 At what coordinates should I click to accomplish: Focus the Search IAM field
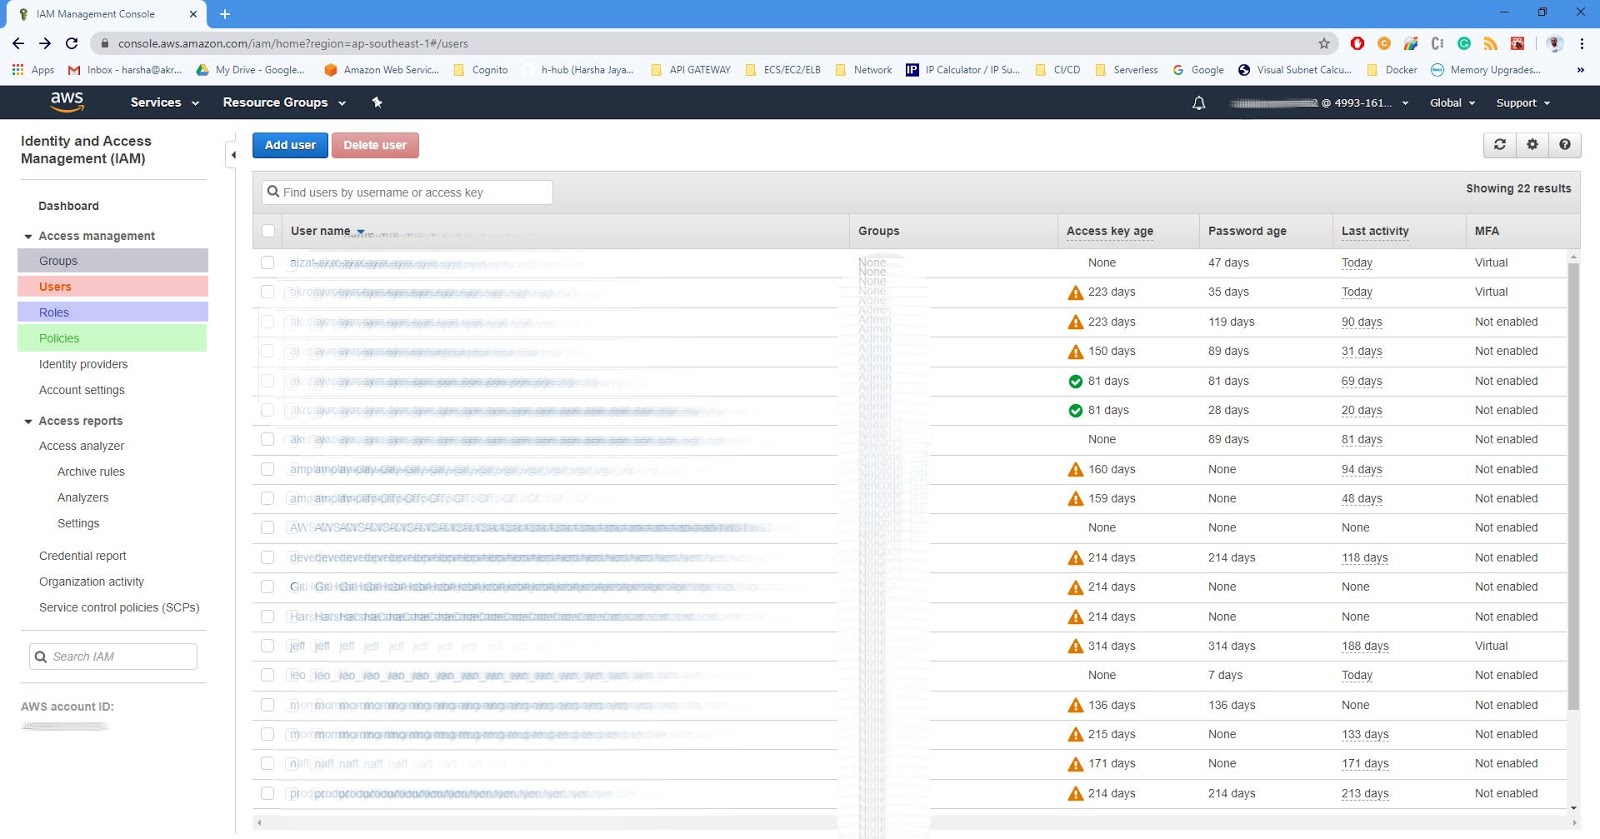tap(113, 656)
